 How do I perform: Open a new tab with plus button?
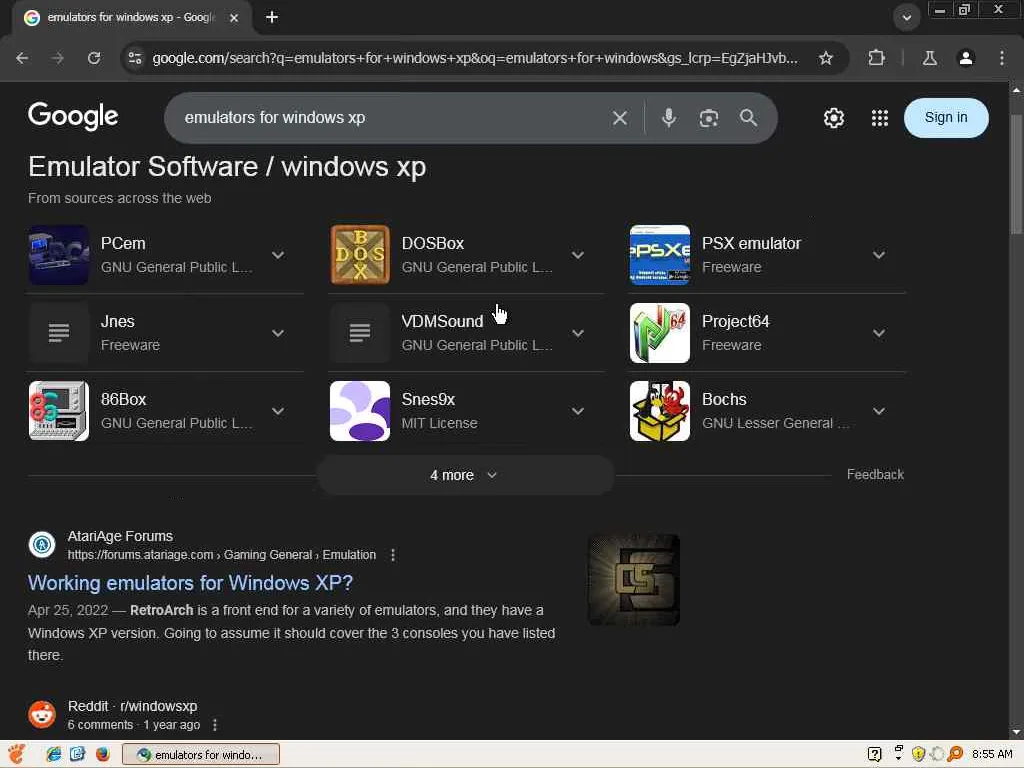[272, 18]
